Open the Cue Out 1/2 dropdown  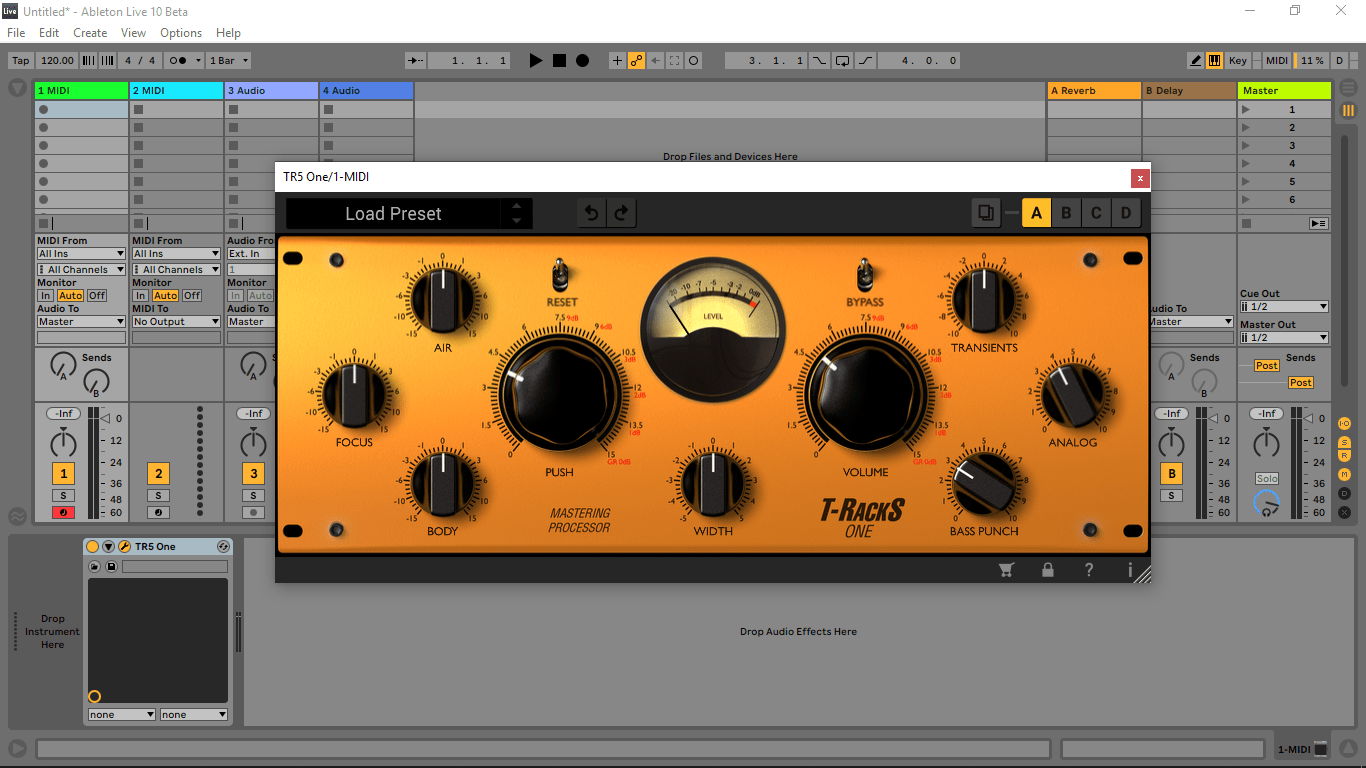[1284, 307]
